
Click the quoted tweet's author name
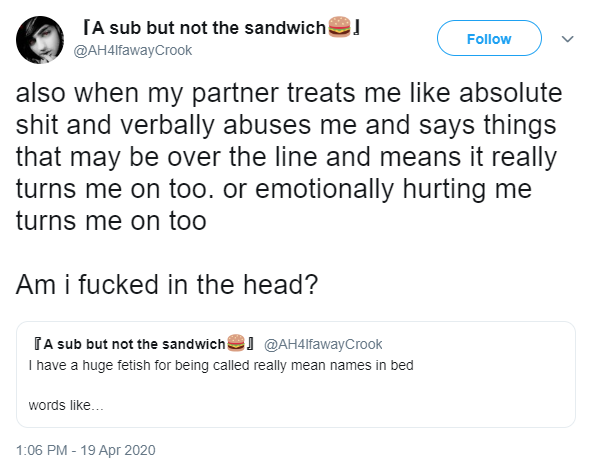(x=144, y=344)
